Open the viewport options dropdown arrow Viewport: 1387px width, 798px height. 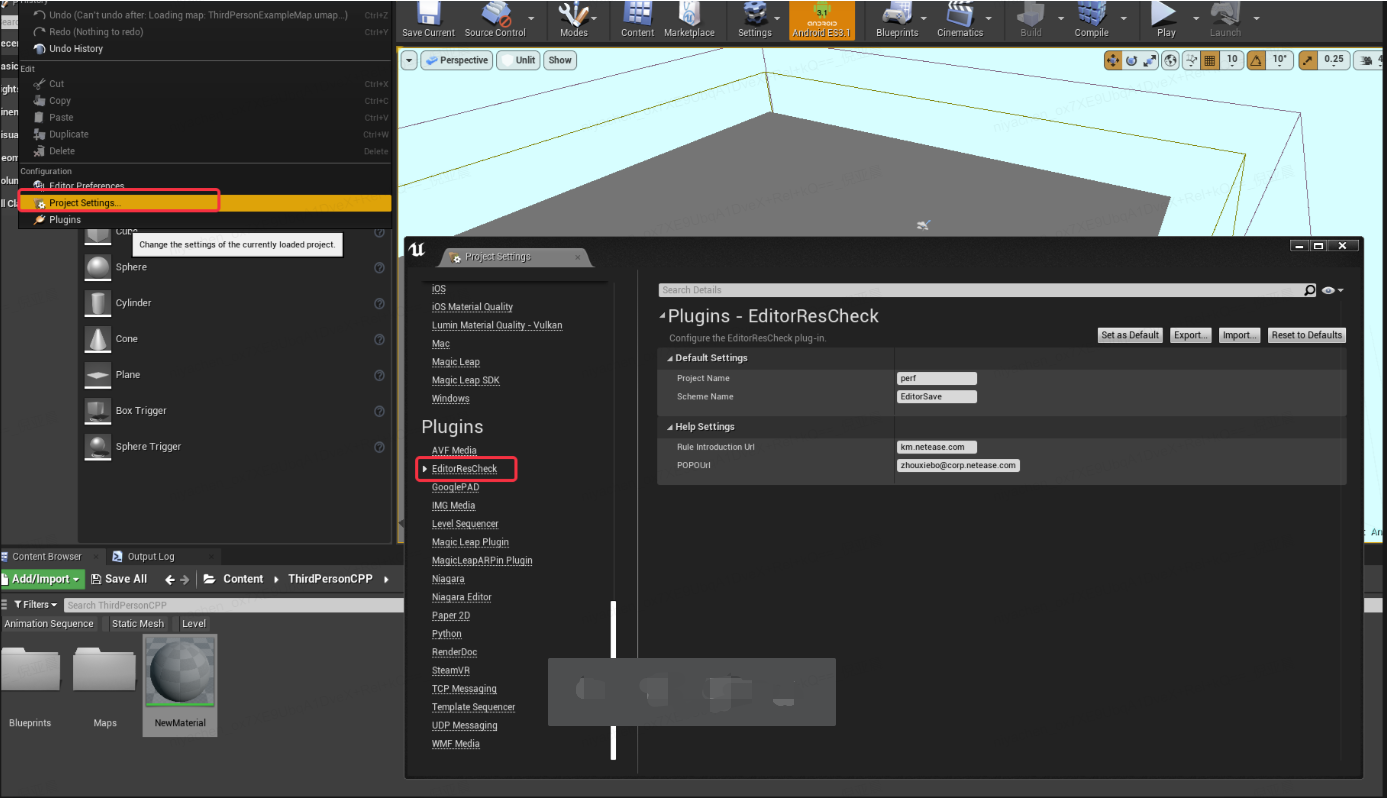click(409, 60)
